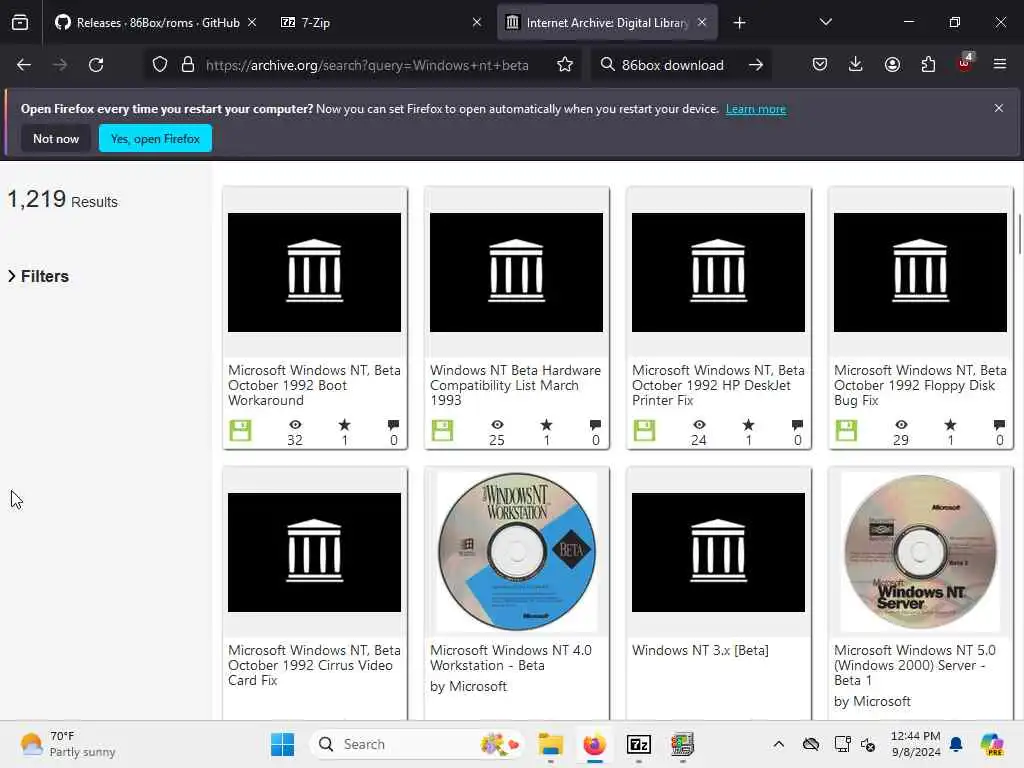Bookmark this page with the star icon

[565, 65]
